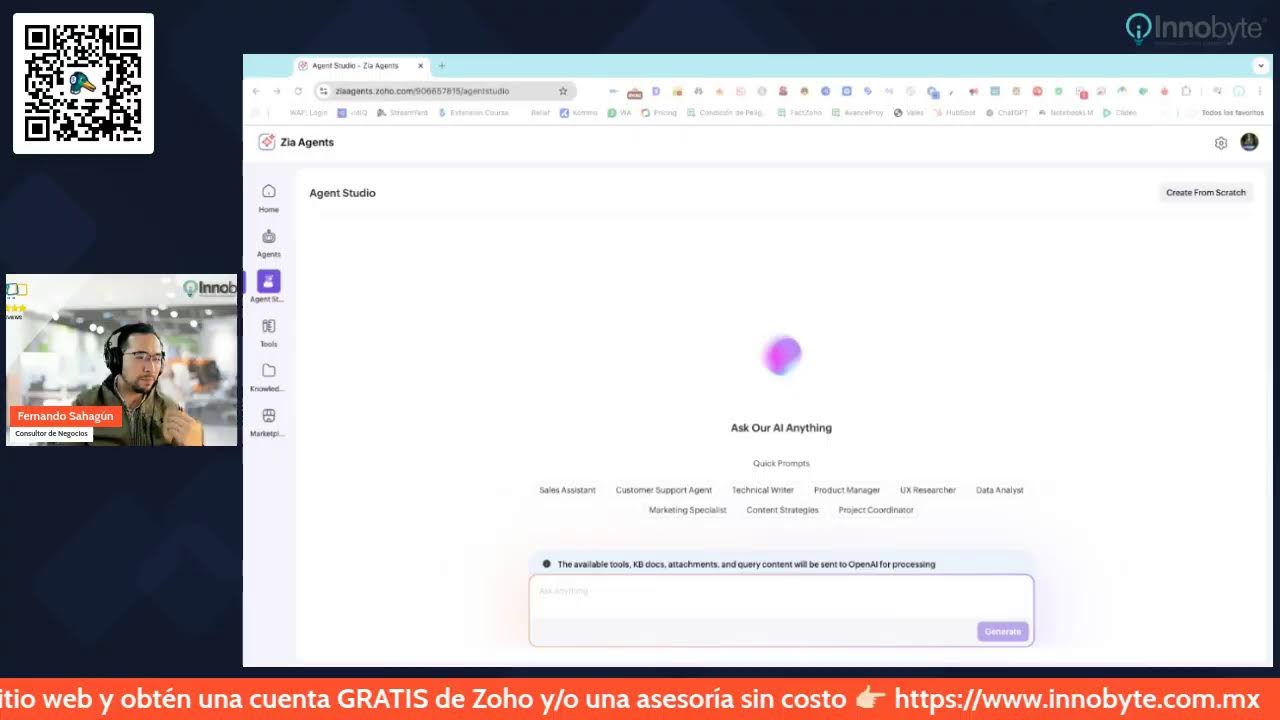1280x720 pixels.
Task: Open the FactZoho bookmark
Action: point(799,113)
